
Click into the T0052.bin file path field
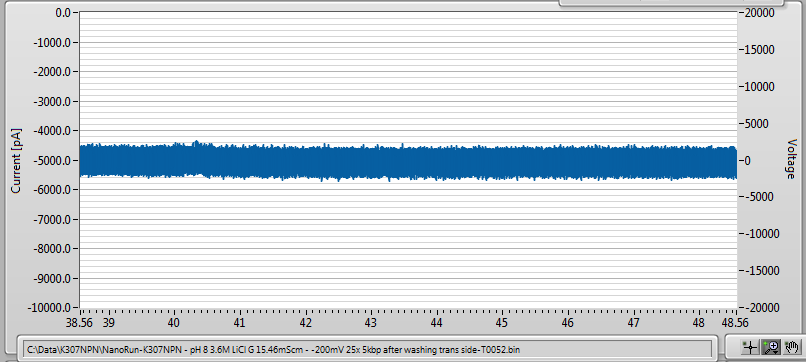click(x=368, y=350)
